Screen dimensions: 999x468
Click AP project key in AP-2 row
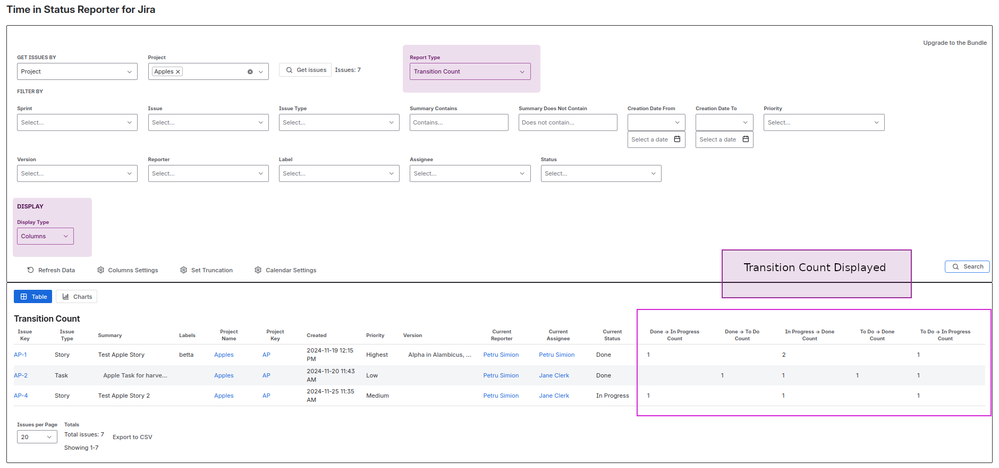click(266, 375)
